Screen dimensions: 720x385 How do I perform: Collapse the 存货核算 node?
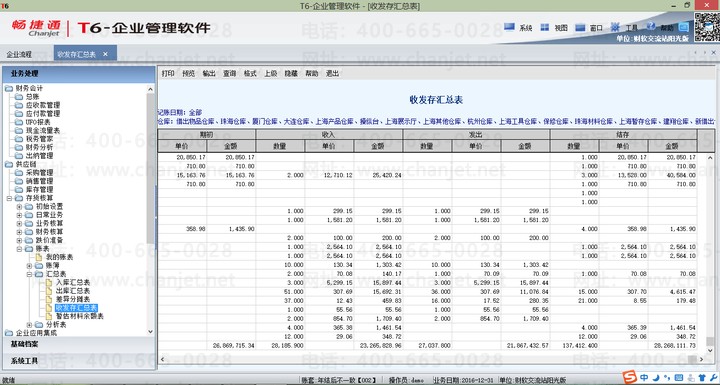tap(9, 198)
